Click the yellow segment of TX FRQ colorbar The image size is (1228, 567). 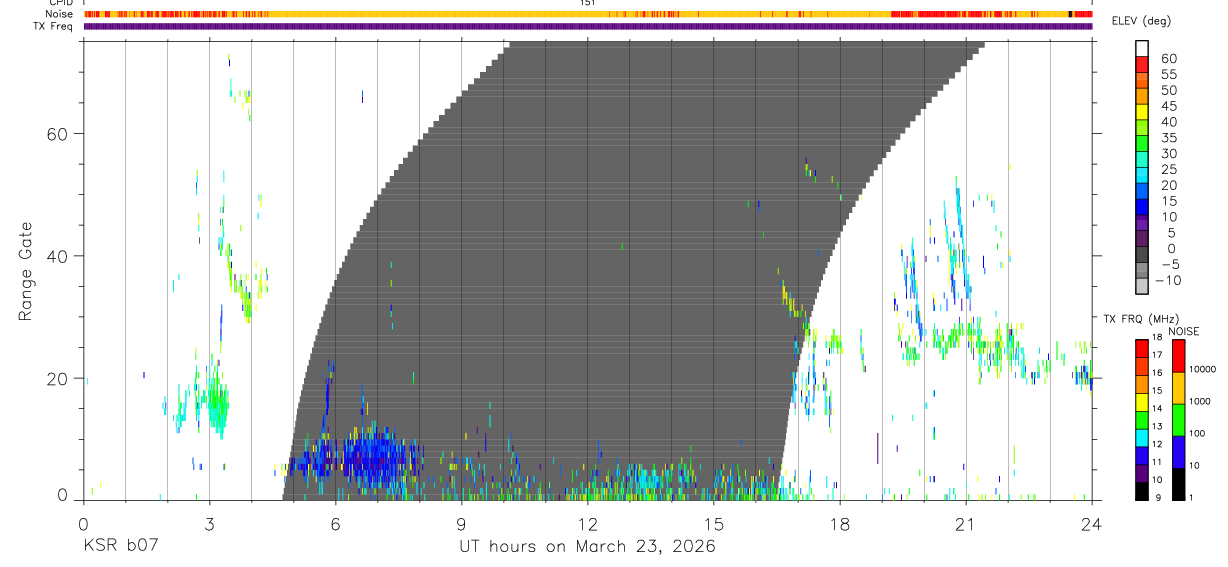coord(1142,402)
